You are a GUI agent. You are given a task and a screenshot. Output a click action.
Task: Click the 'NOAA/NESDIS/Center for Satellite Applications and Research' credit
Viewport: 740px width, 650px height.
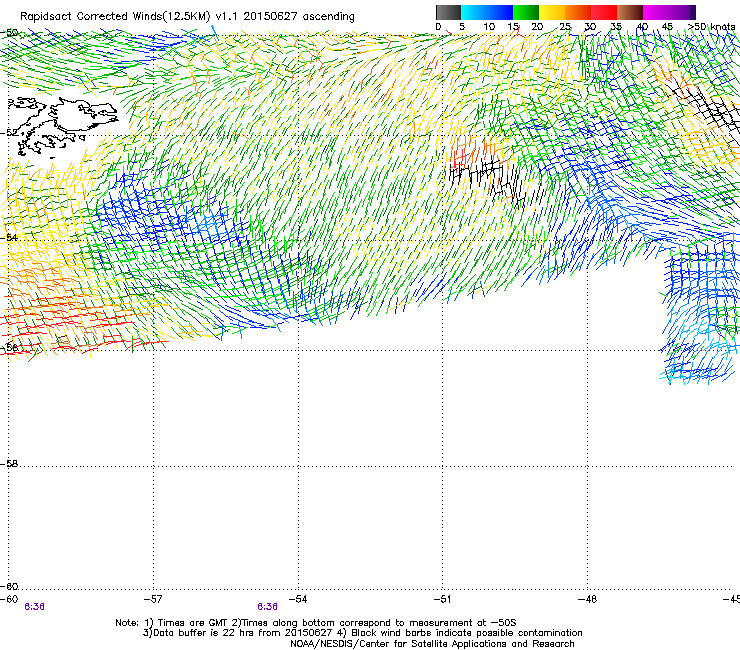[x=432, y=644]
